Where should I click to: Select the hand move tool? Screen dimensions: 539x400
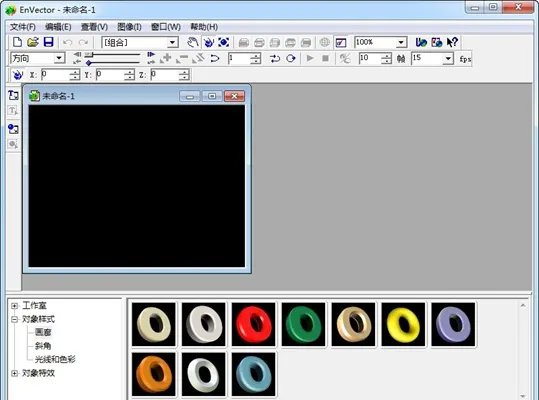[193, 42]
